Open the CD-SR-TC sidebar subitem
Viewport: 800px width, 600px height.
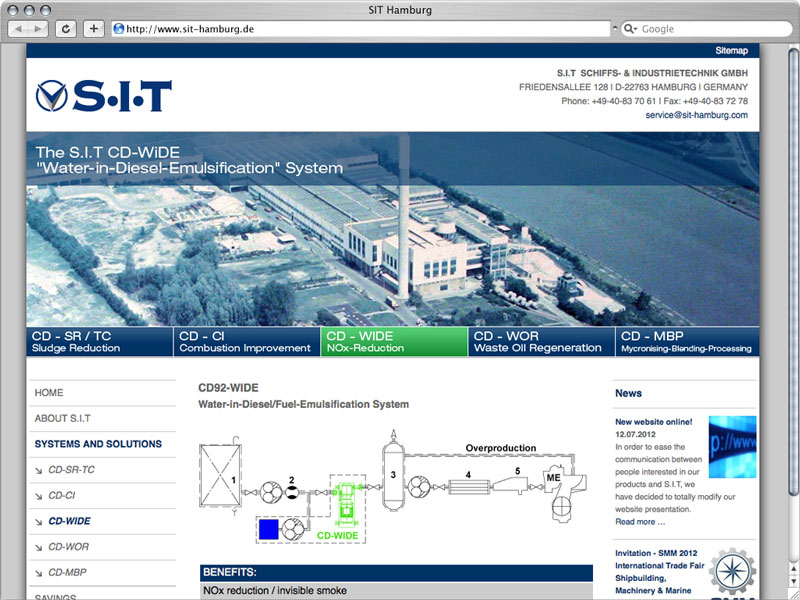tap(71, 470)
